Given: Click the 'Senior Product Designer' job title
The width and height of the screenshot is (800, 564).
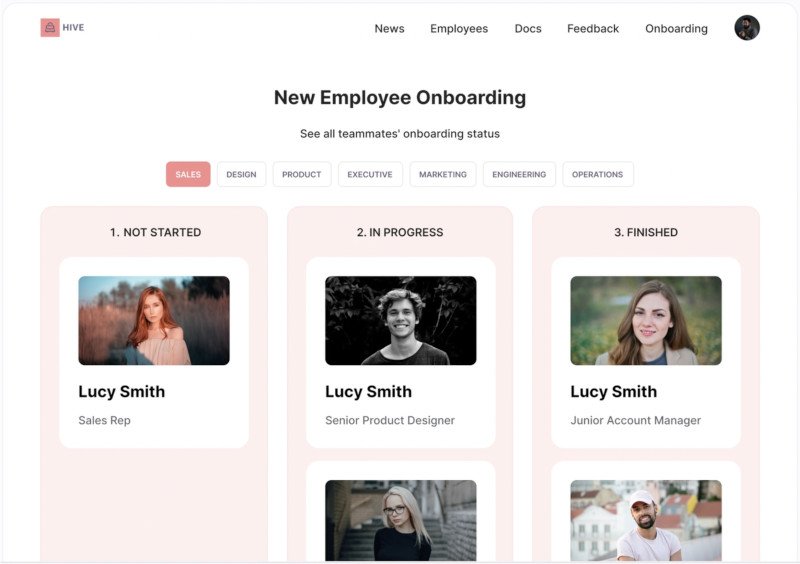Looking at the screenshot, I should pyautogui.click(x=390, y=421).
